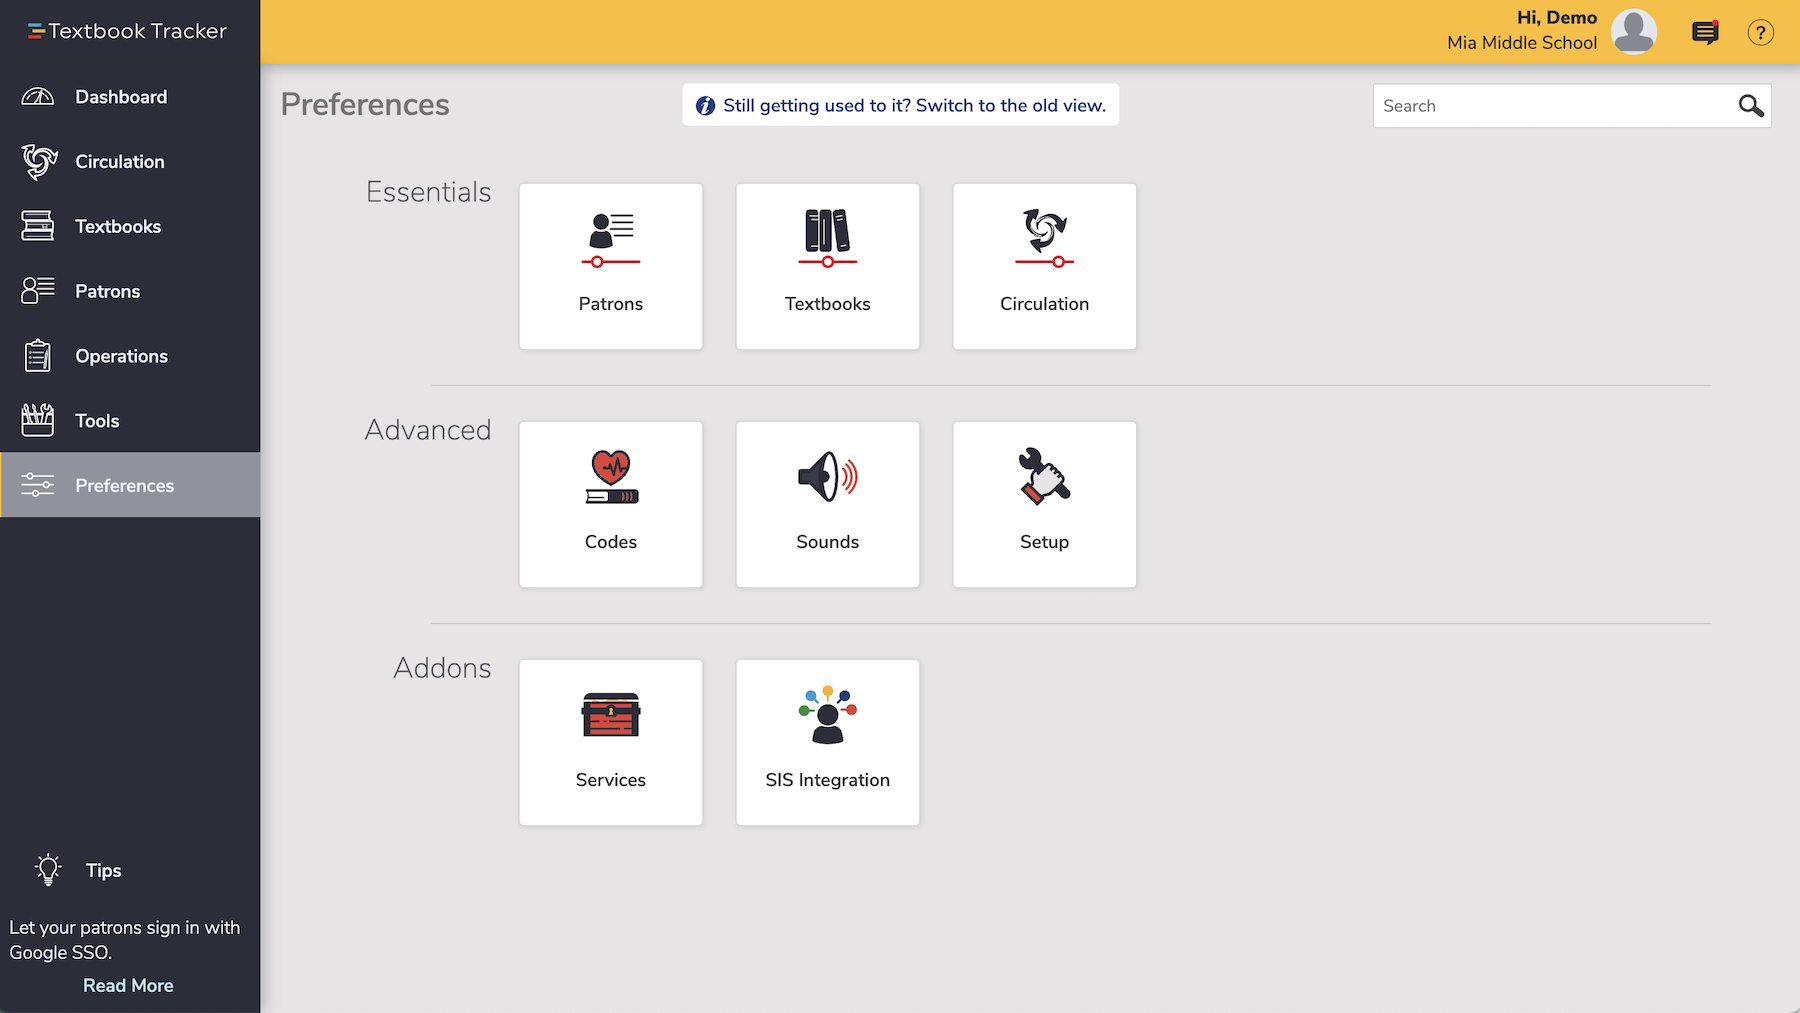Click the Hi, Demo account text
This screenshot has height=1013, width=1800.
pos(1557,18)
